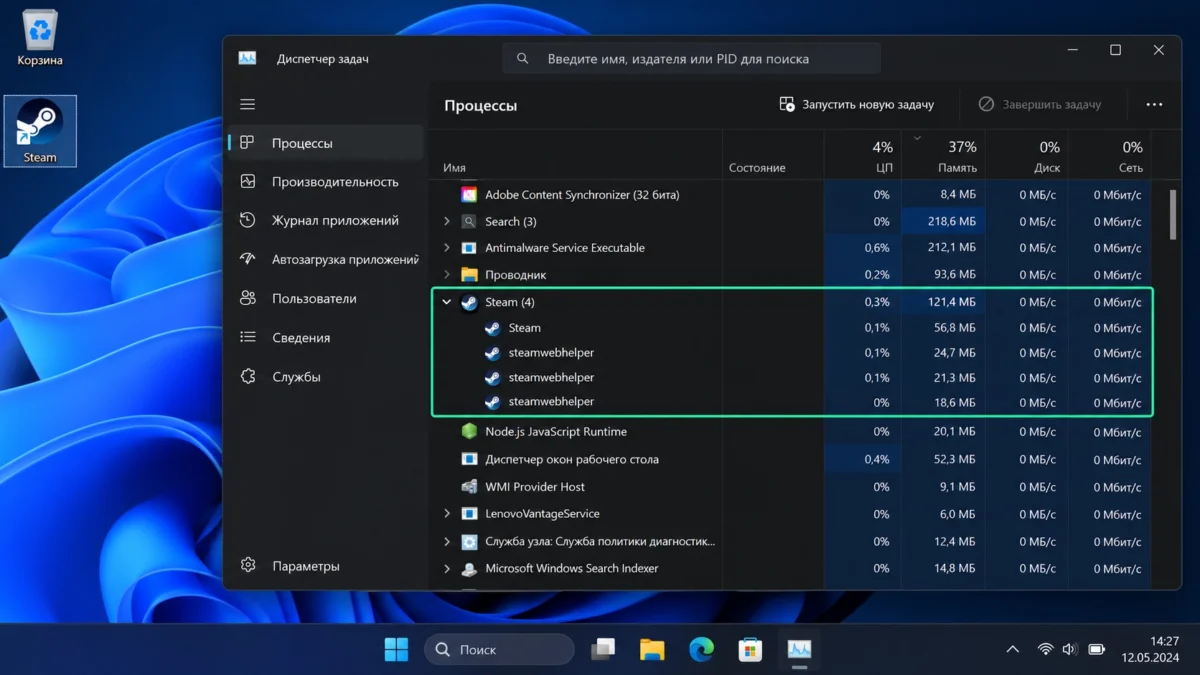The image size is (1200, 675).
Task: Show hidden icons in system tray
Action: (1013, 650)
